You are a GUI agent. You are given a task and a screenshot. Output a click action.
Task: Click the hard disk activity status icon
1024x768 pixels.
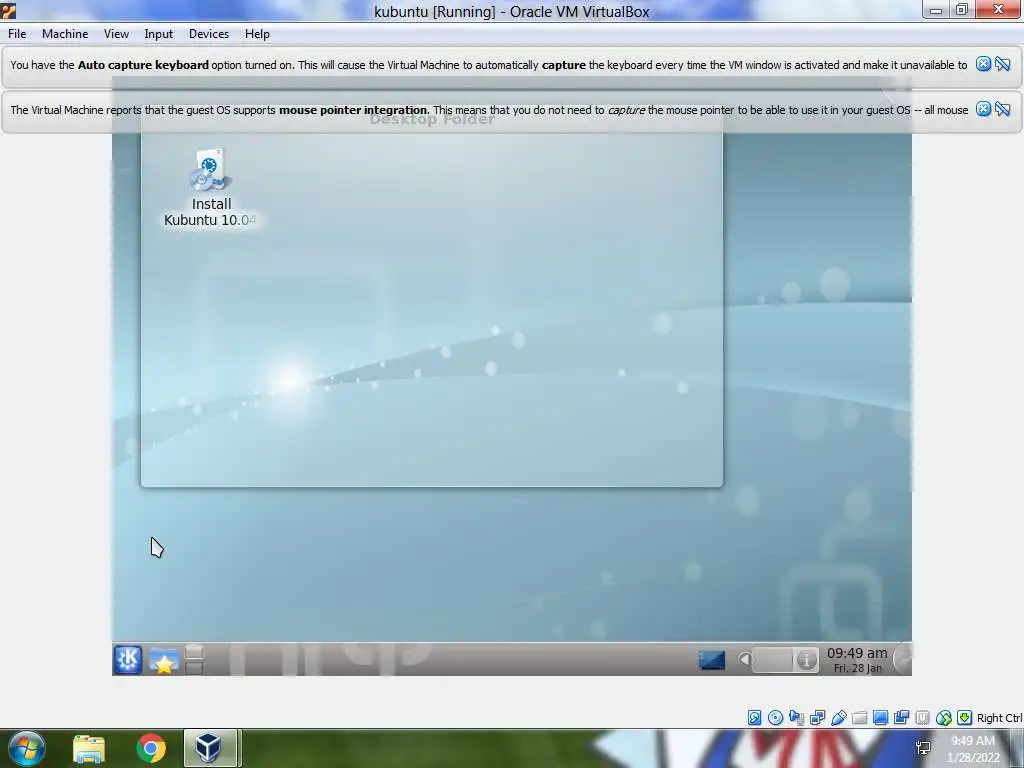754,718
